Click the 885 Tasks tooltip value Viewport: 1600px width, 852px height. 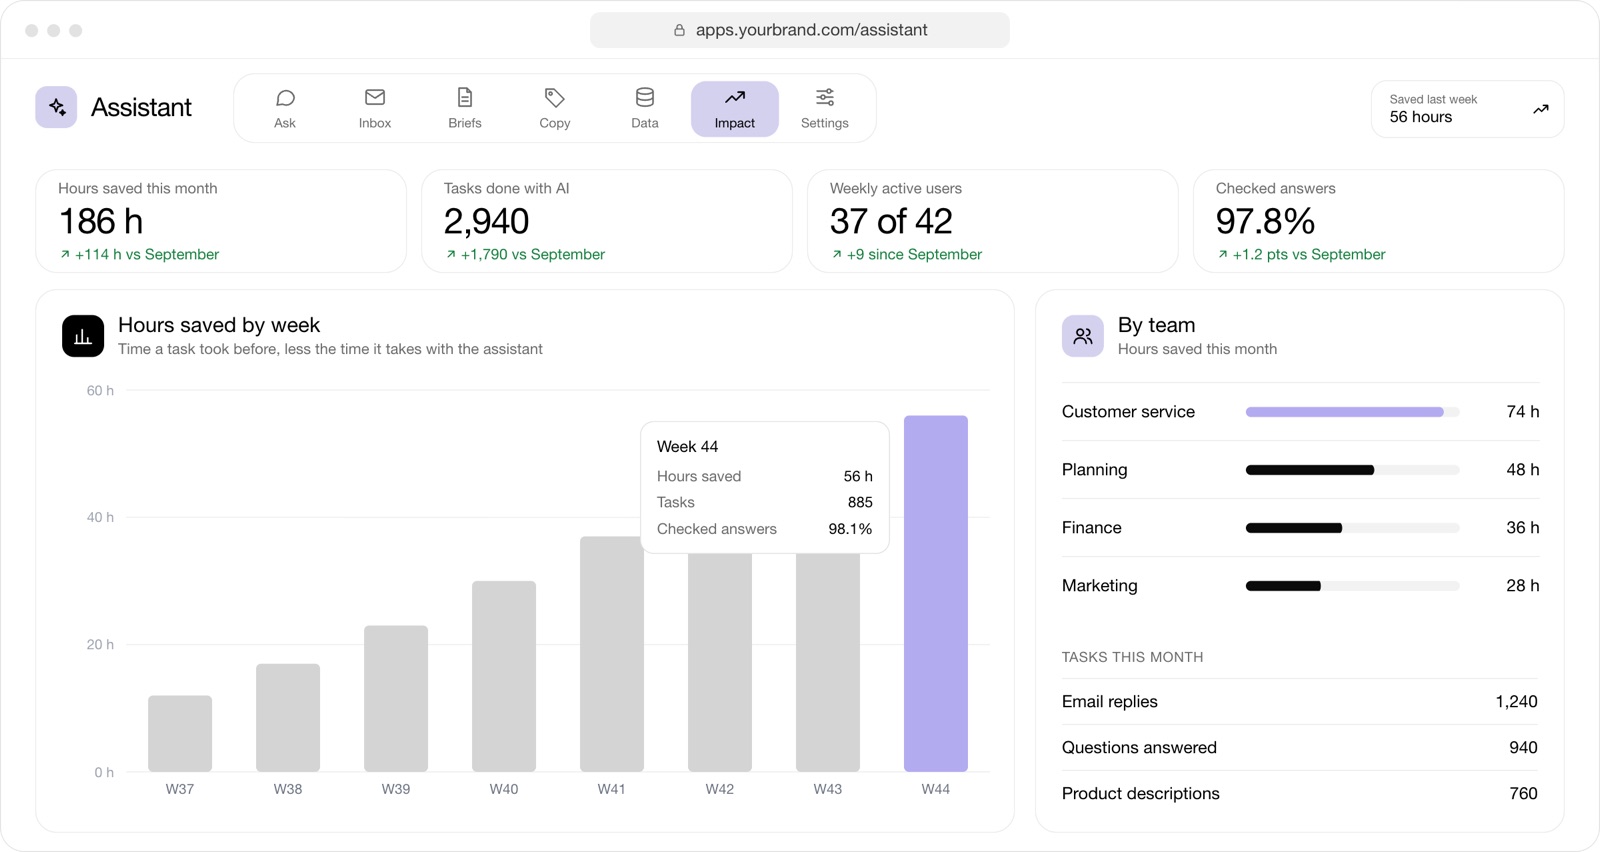859,503
